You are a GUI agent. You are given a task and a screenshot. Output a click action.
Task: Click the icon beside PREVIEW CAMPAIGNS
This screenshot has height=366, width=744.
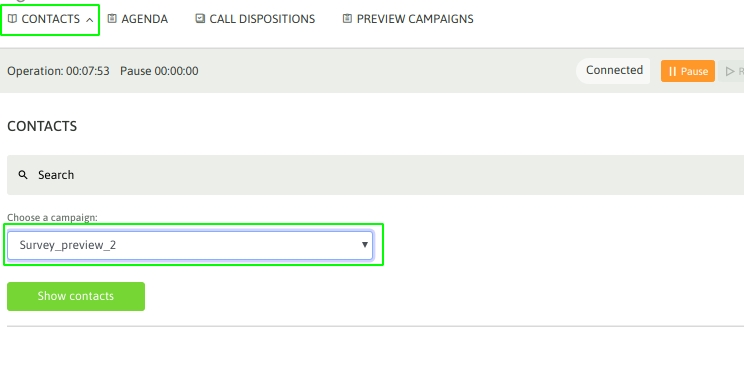coord(347,19)
